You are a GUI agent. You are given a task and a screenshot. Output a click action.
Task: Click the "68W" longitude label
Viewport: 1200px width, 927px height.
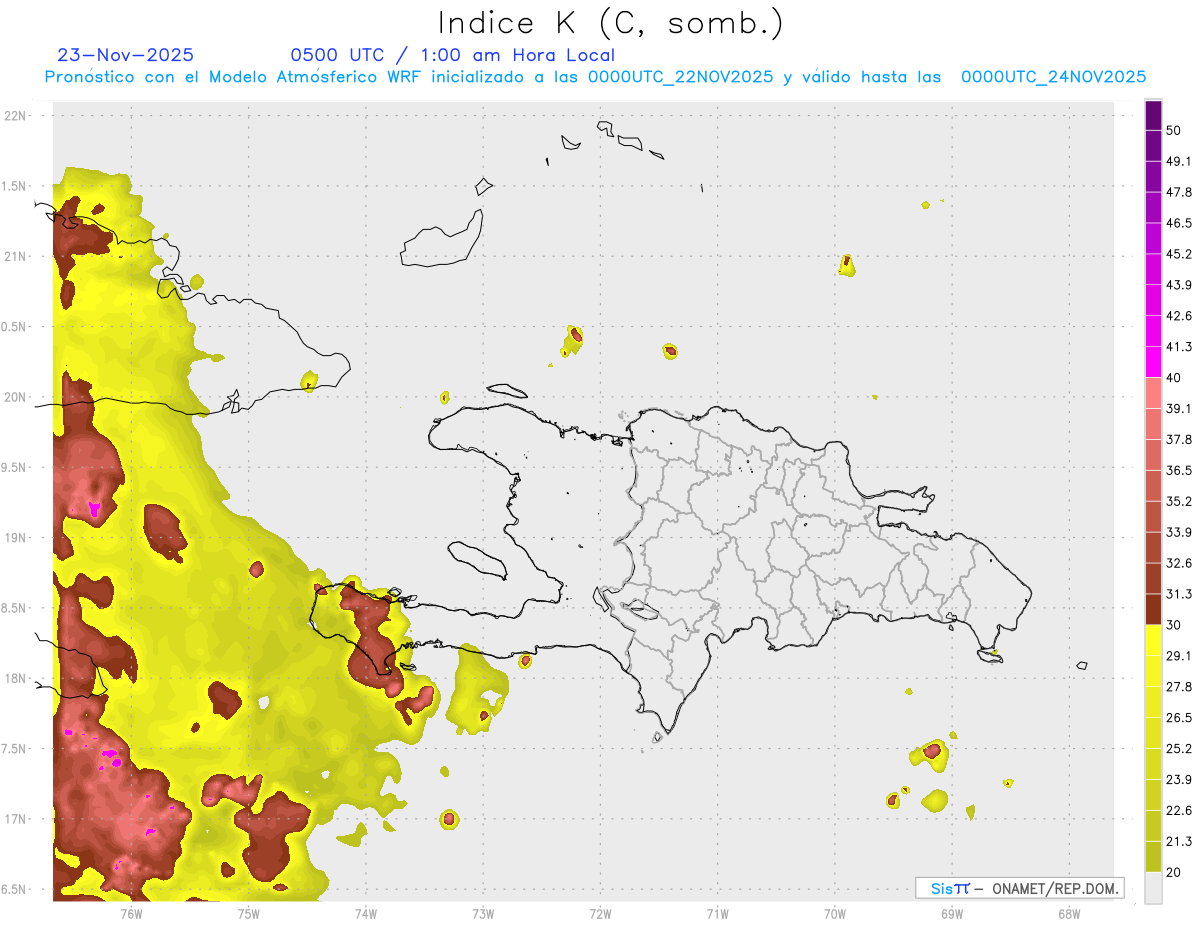(x=1069, y=913)
